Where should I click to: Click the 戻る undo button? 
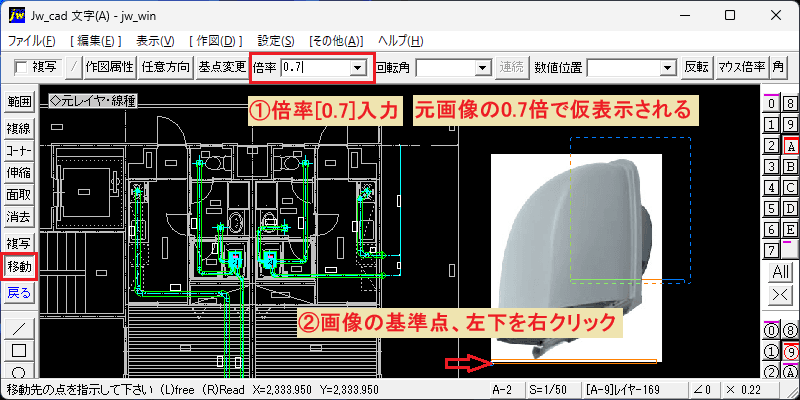pos(19,293)
